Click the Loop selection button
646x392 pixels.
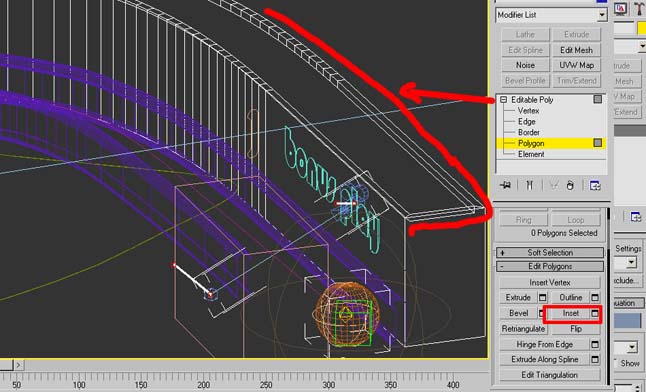576,220
